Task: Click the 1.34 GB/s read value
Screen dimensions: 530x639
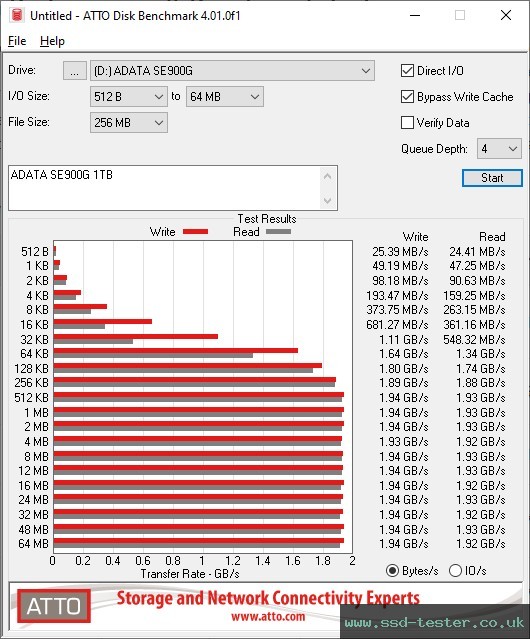Action: pyautogui.click(x=481, y=354)
